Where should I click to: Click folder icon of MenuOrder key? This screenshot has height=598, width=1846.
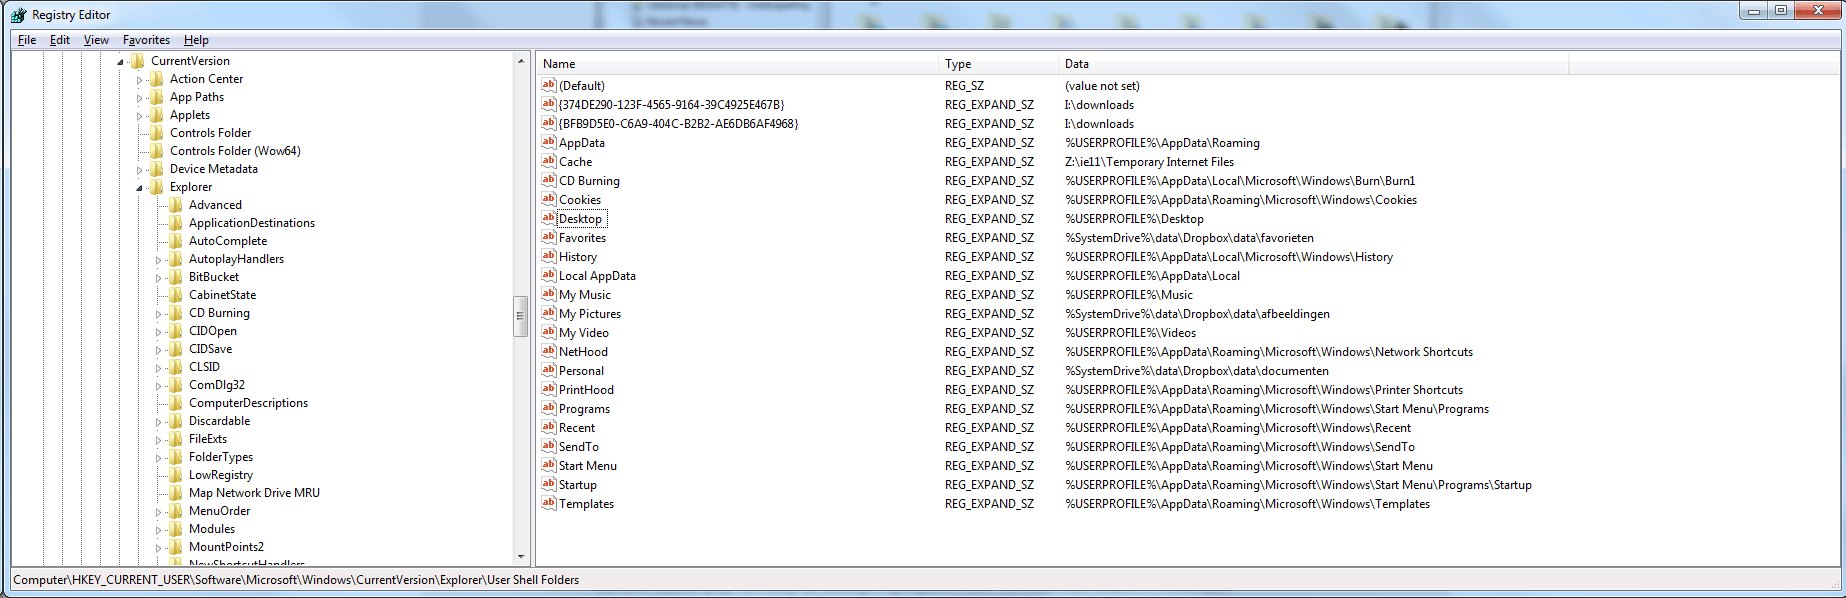click(x=176, y=511)
